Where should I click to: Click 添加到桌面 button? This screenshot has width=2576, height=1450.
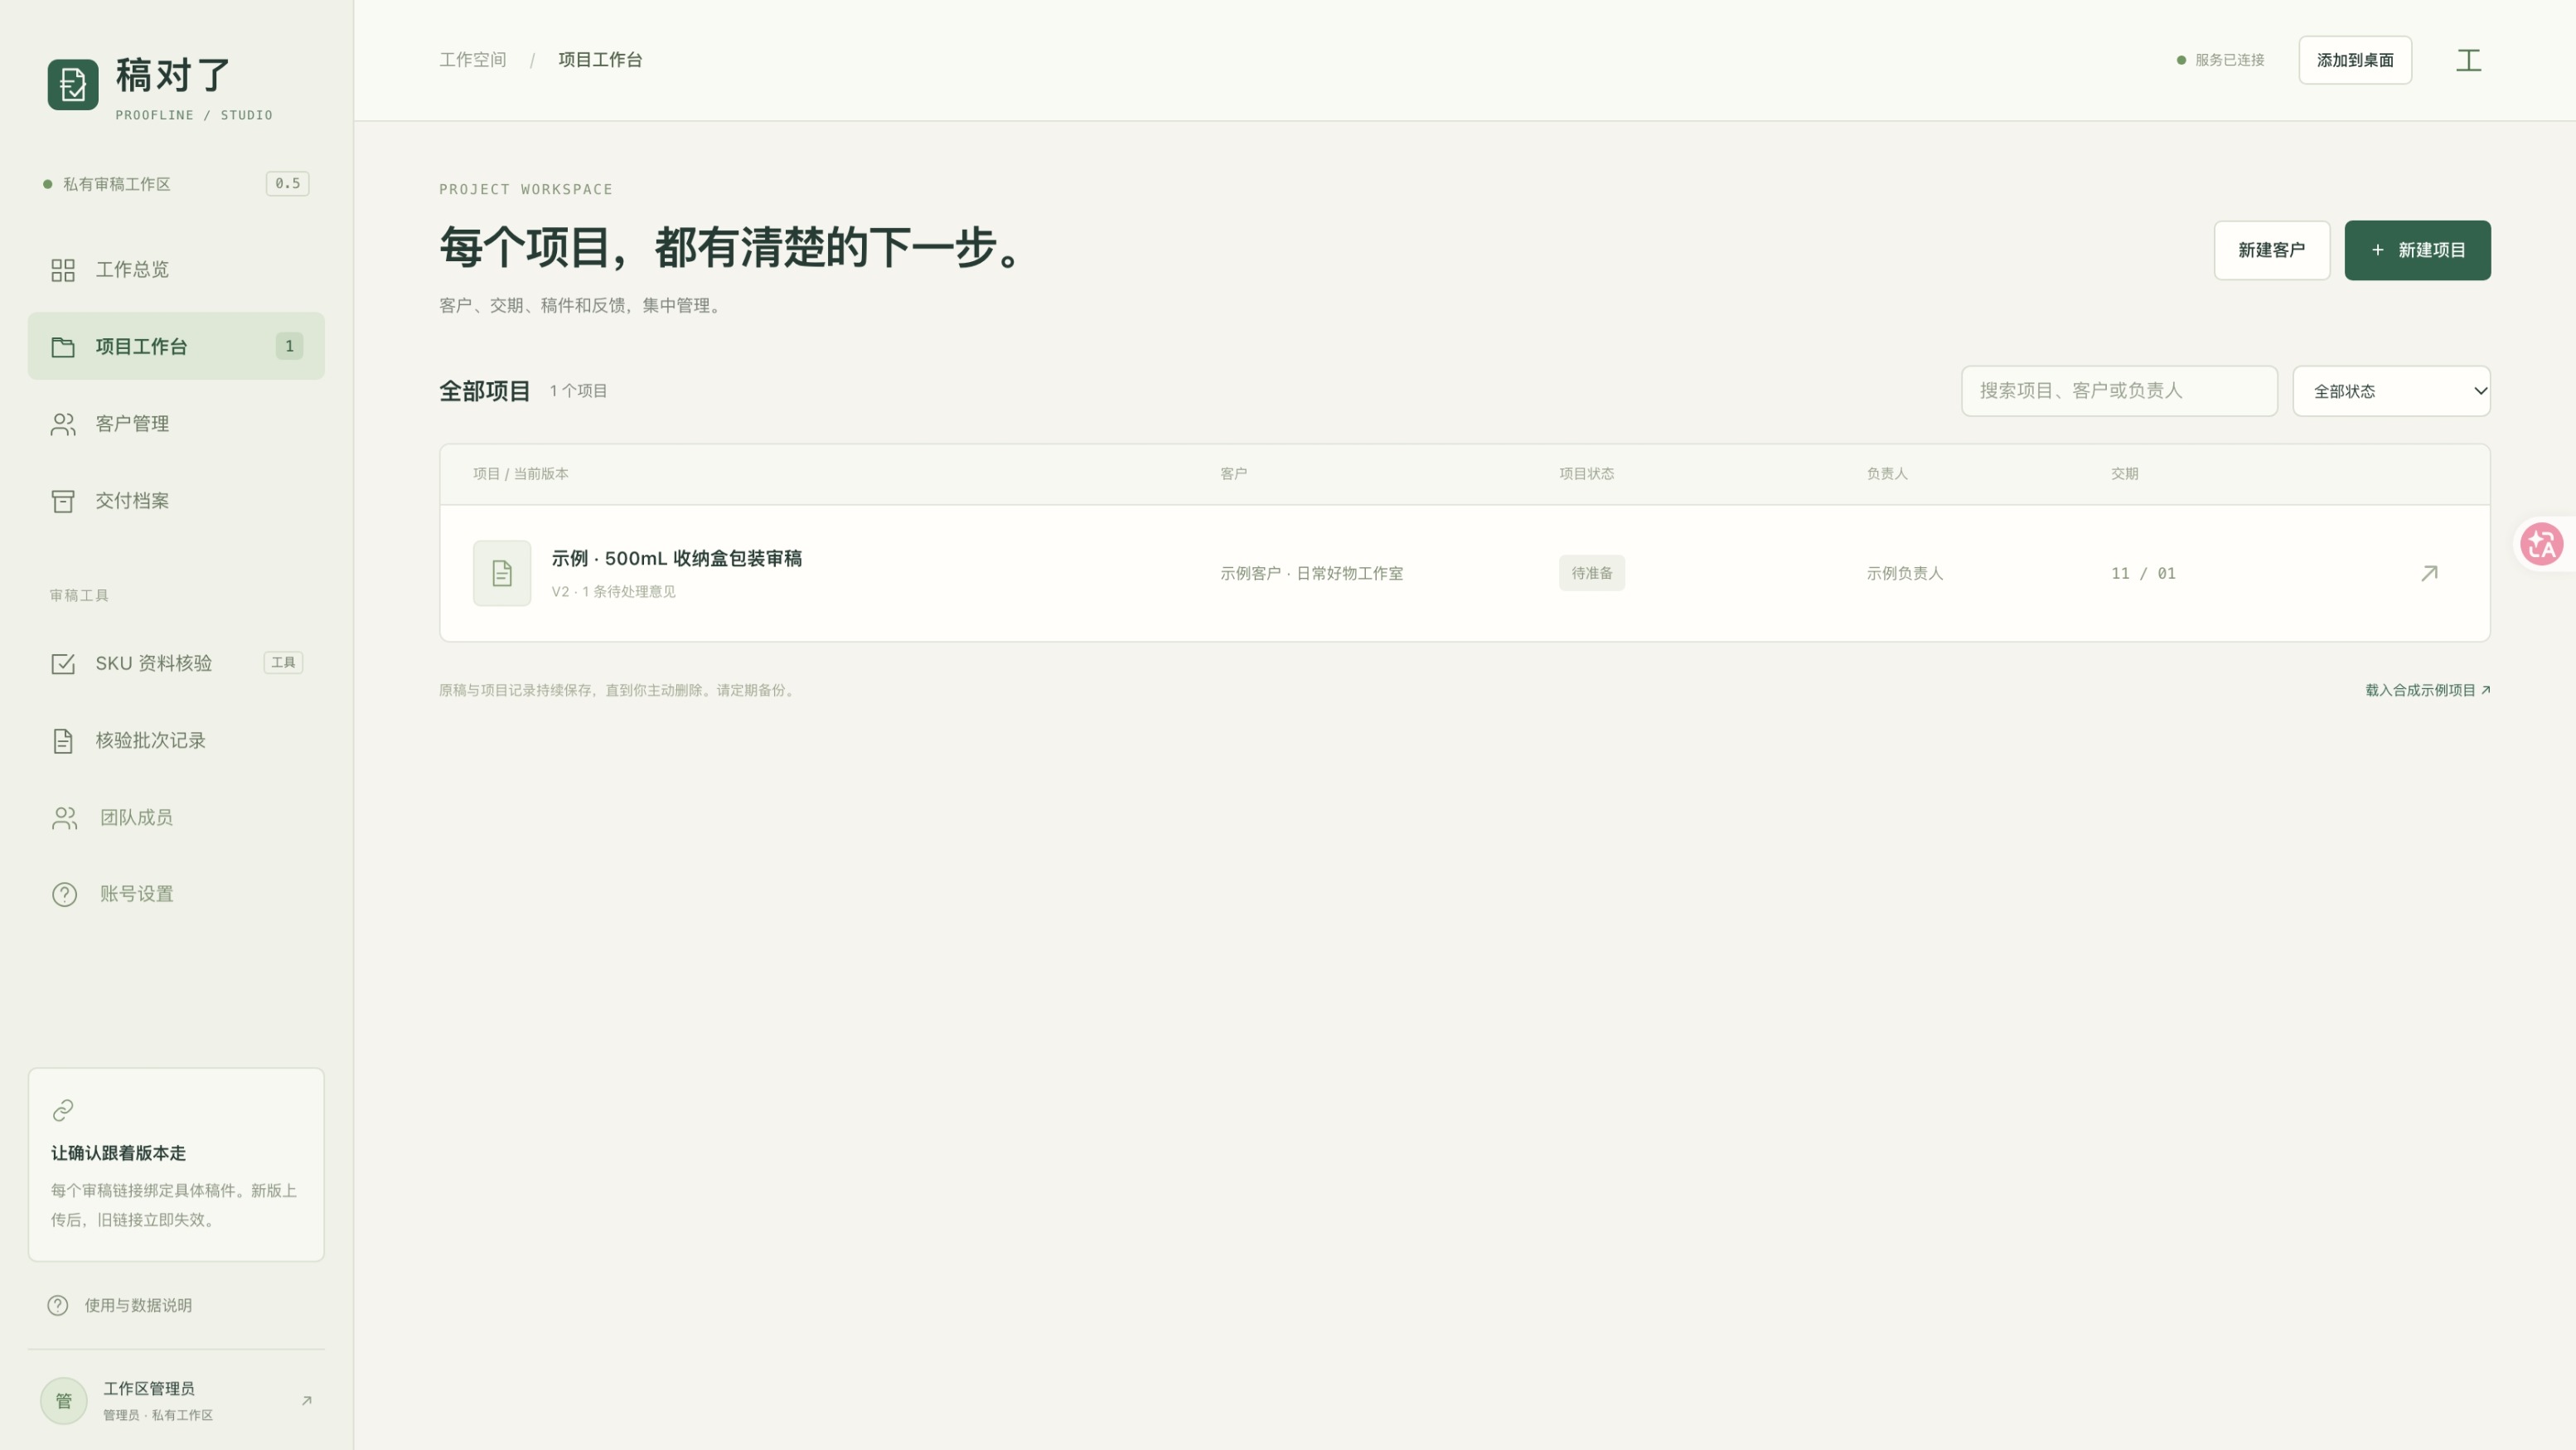click(2355, 60)
